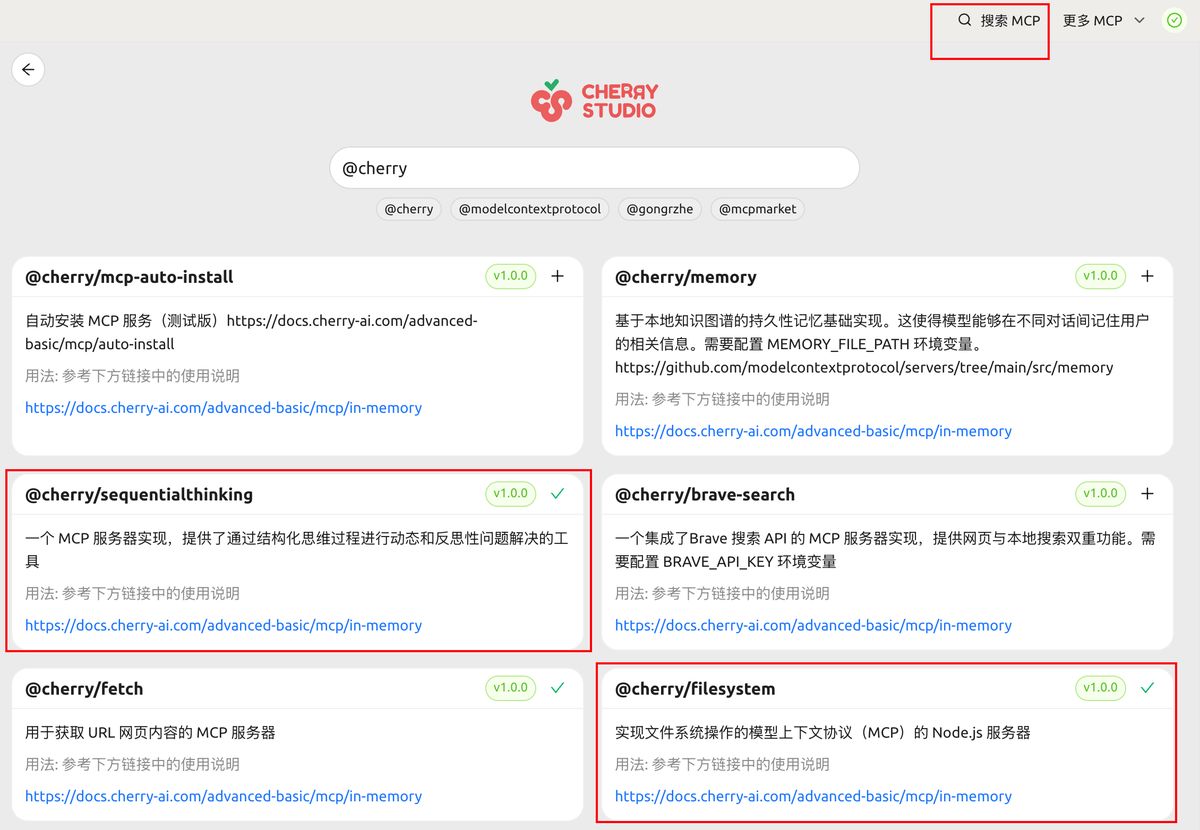The image size is (1200, 830).
Task: Click v1.0.0 version badge on @cherry/fetch
Action: [510, 688]
